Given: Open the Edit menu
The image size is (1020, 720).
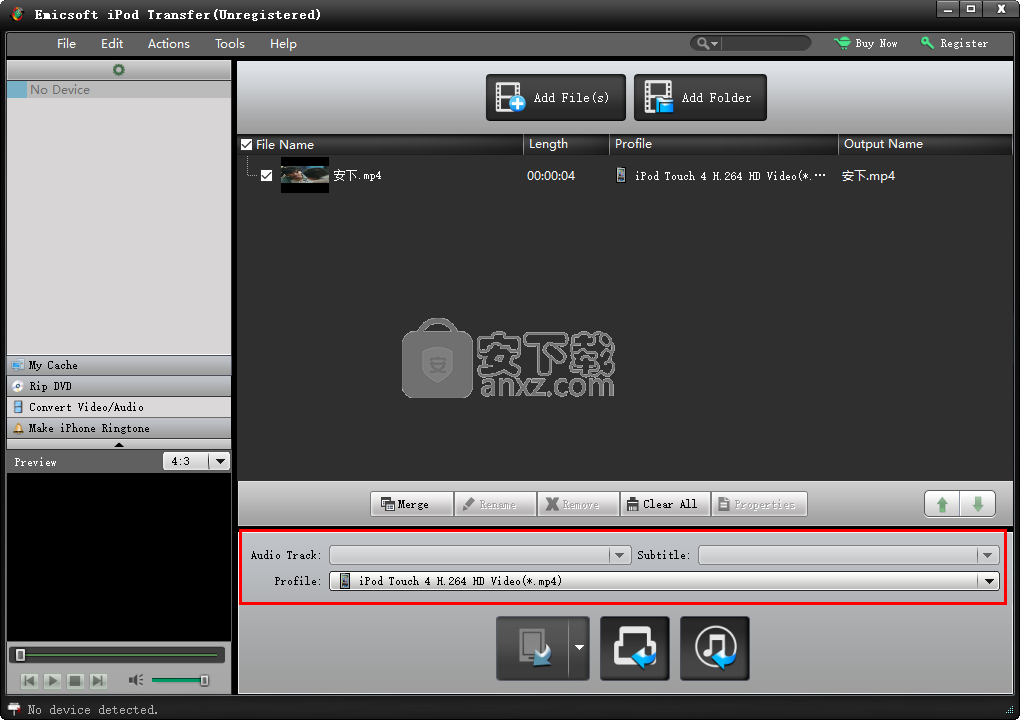Looking at the screenshot, I should [112, 44].
